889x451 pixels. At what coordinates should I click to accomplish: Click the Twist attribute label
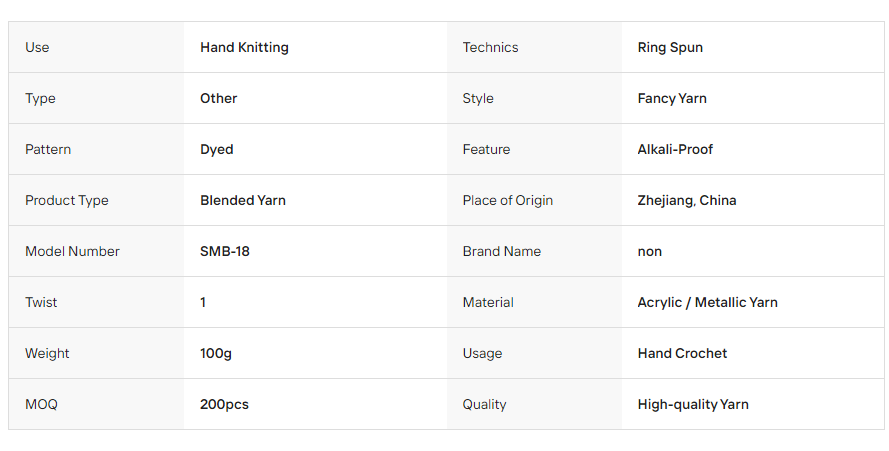click(x=41, y=302)
